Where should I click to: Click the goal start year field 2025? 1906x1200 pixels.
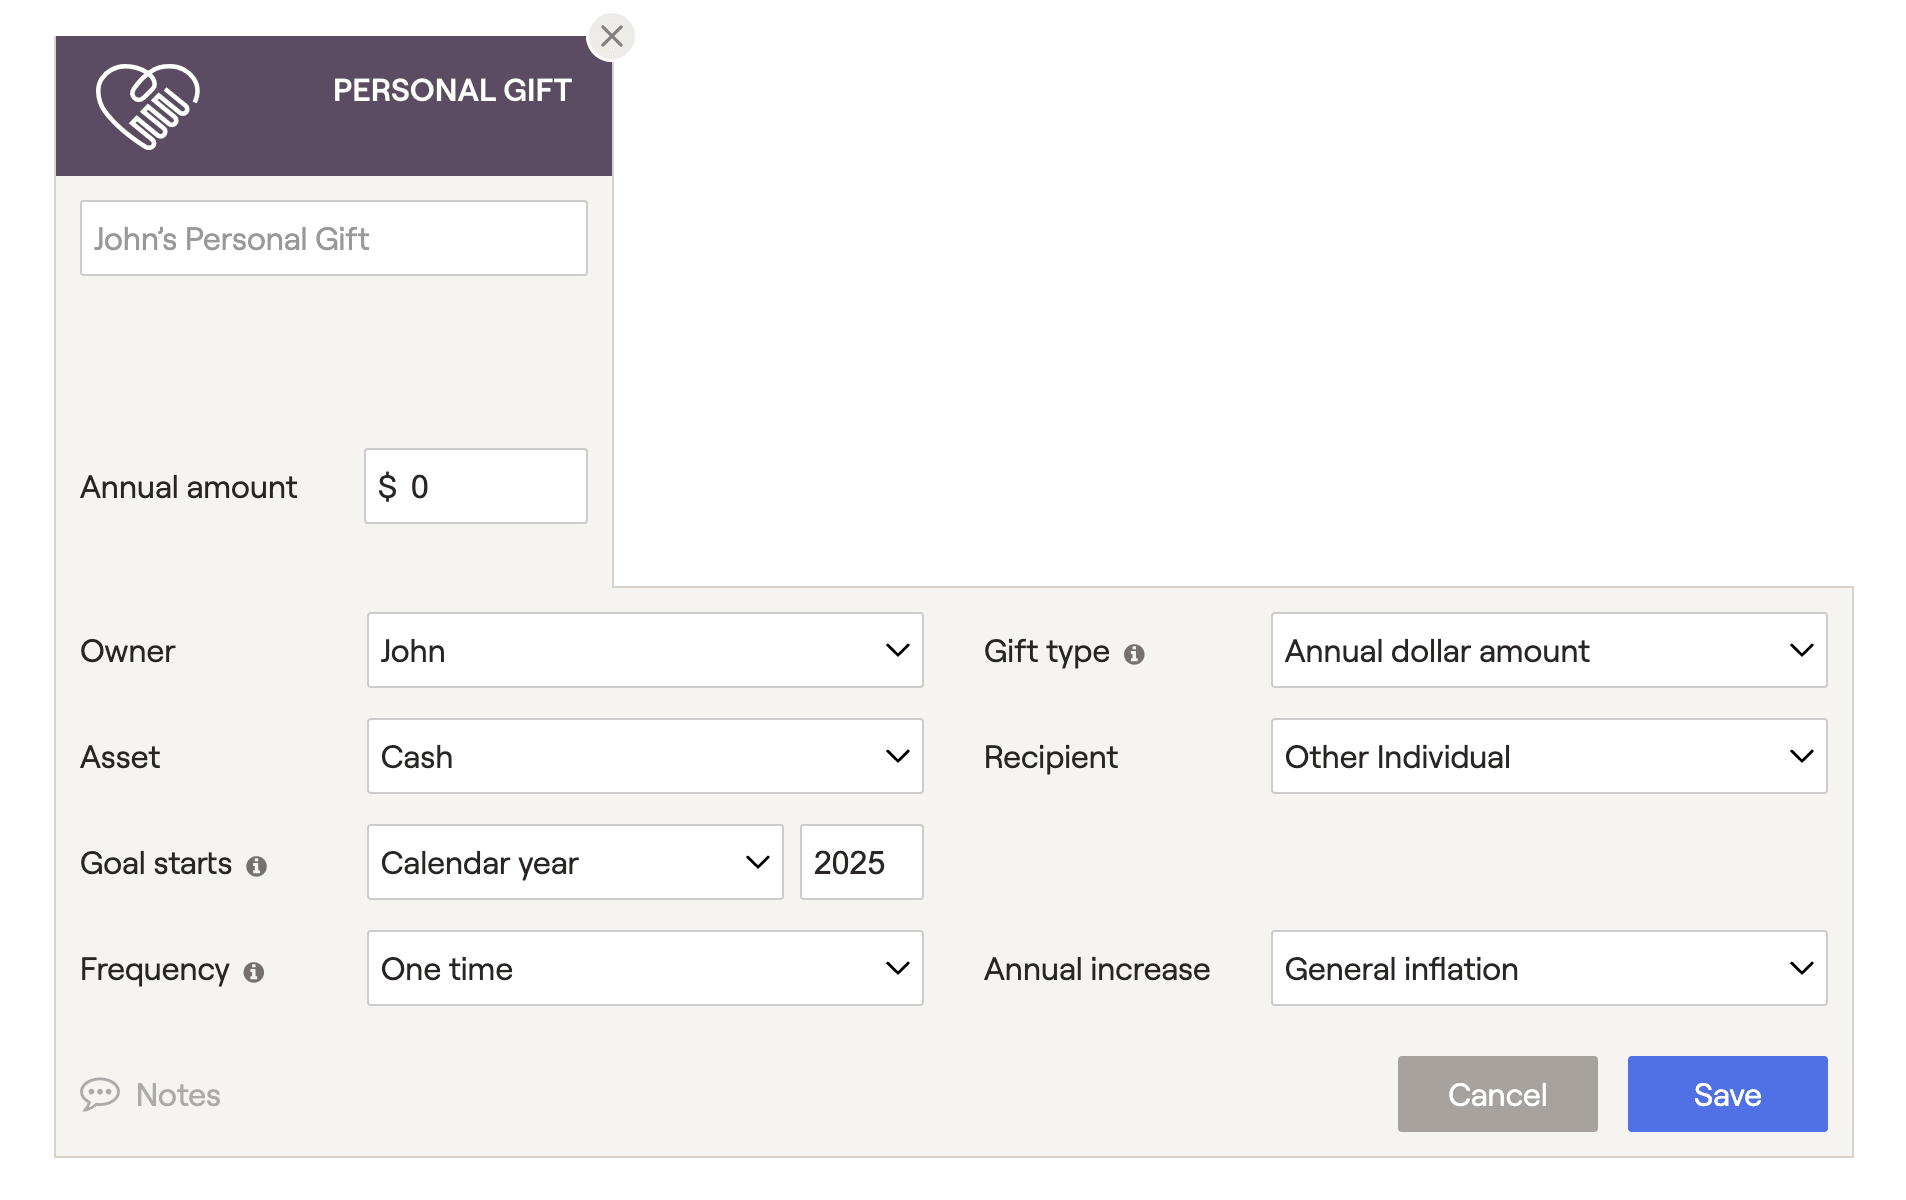(861, 862)
